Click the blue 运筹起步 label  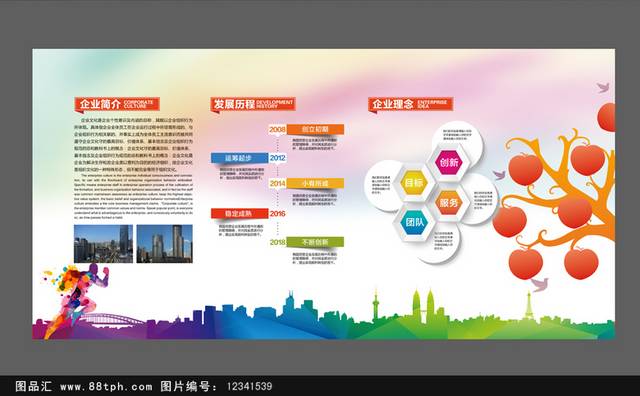[240, 158]
